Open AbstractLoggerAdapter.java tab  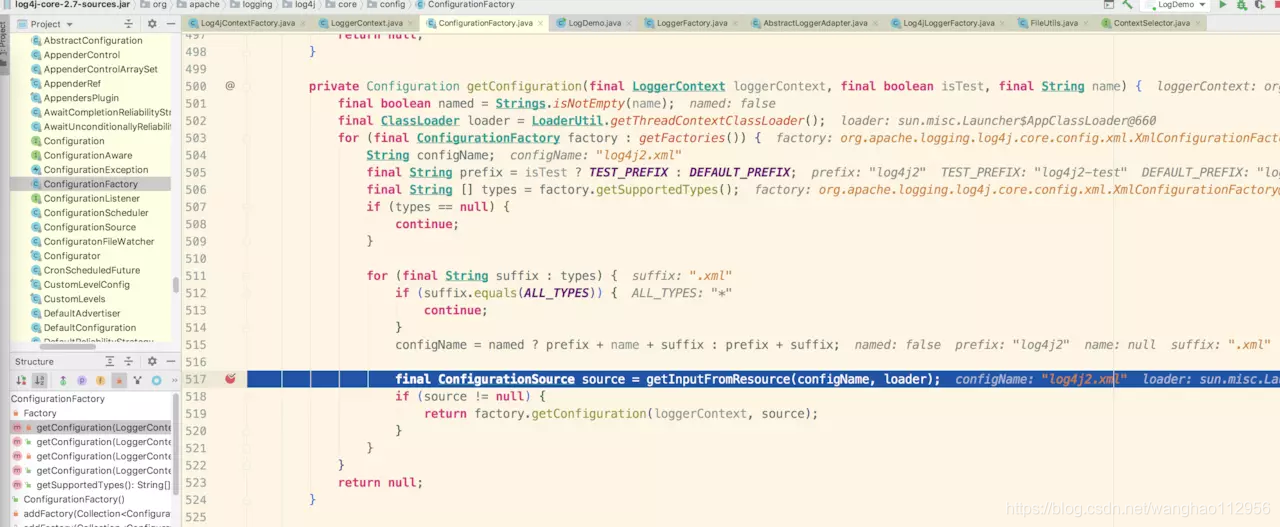814,23
